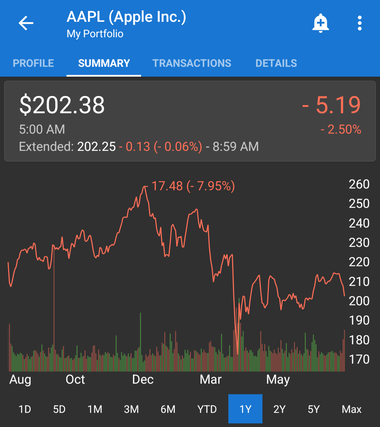Image resolution: width=380 pixels, height=427 pixels.
Task: Select the 1D chart range
Action: tap(25, 409)
